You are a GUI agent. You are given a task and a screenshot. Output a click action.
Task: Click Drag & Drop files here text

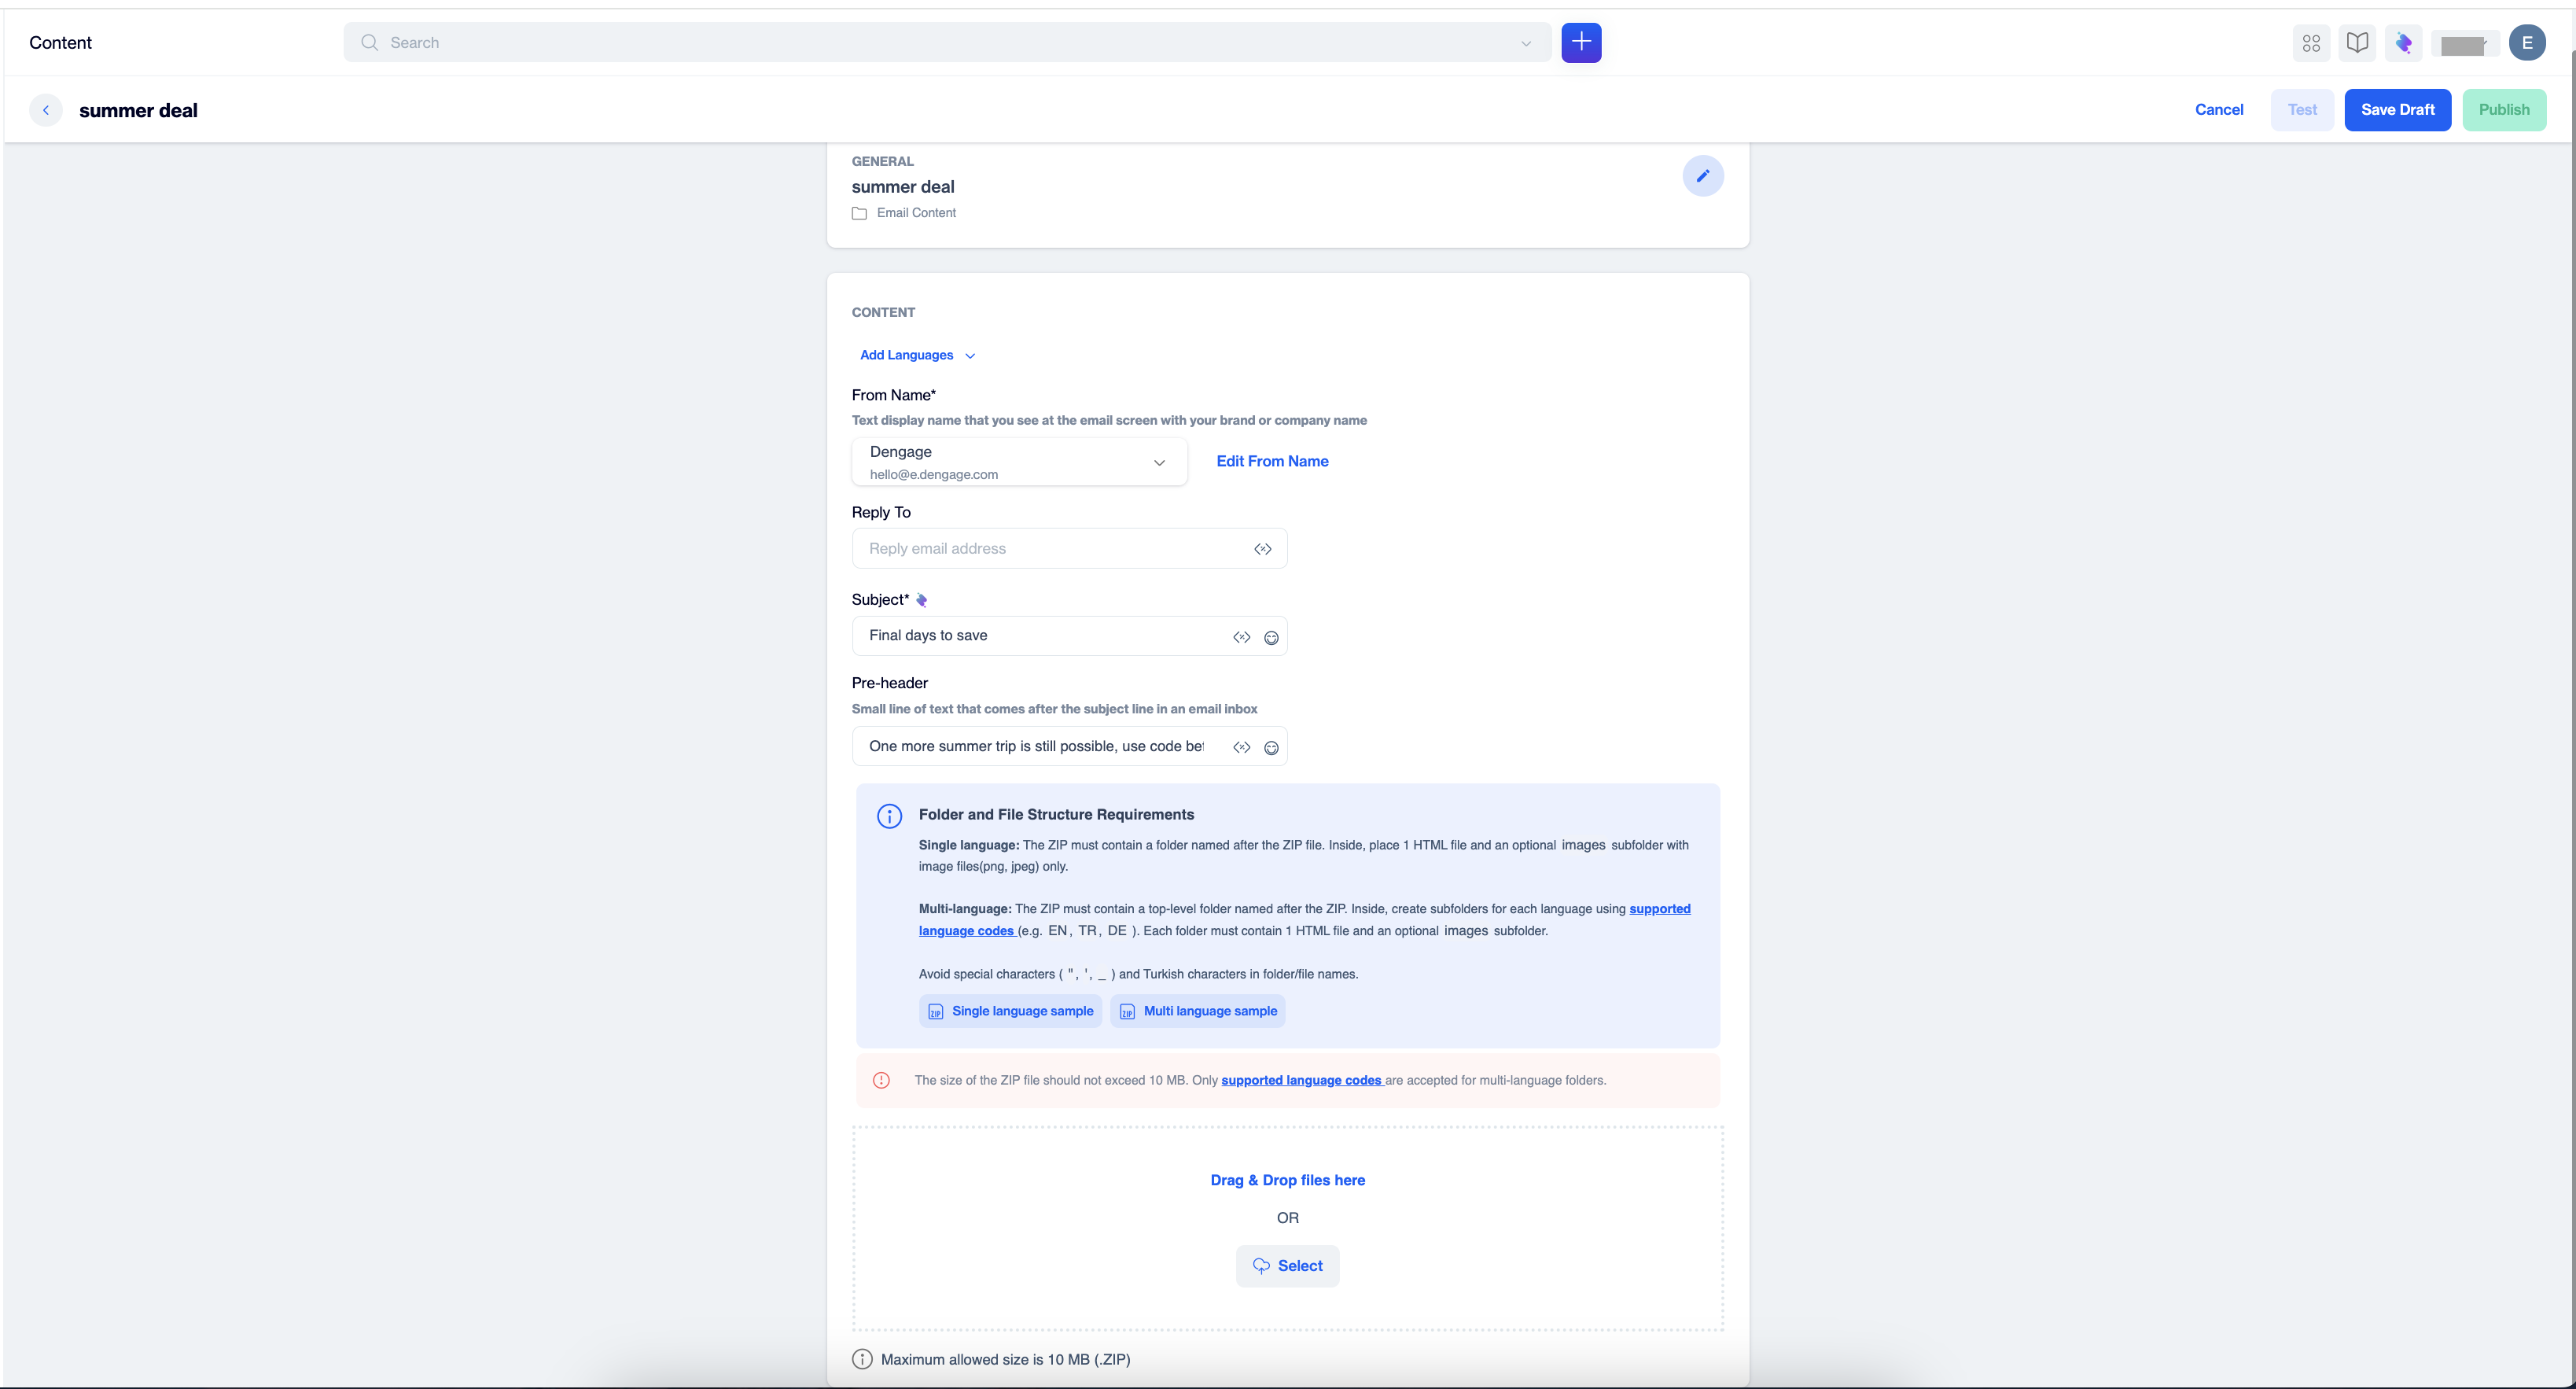click(1287, 1180)
